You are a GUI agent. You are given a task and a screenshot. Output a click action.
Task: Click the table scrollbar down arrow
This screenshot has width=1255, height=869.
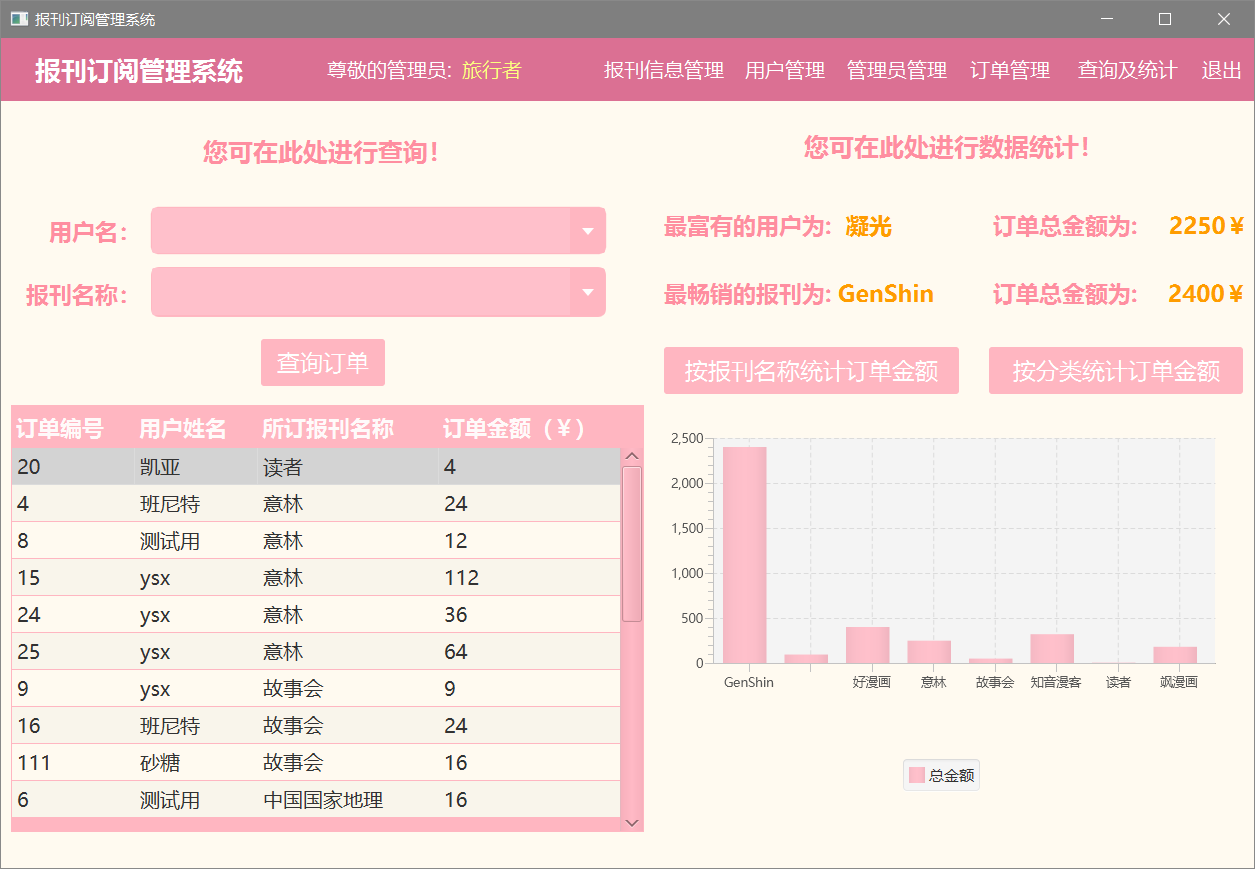pos(631,822)
